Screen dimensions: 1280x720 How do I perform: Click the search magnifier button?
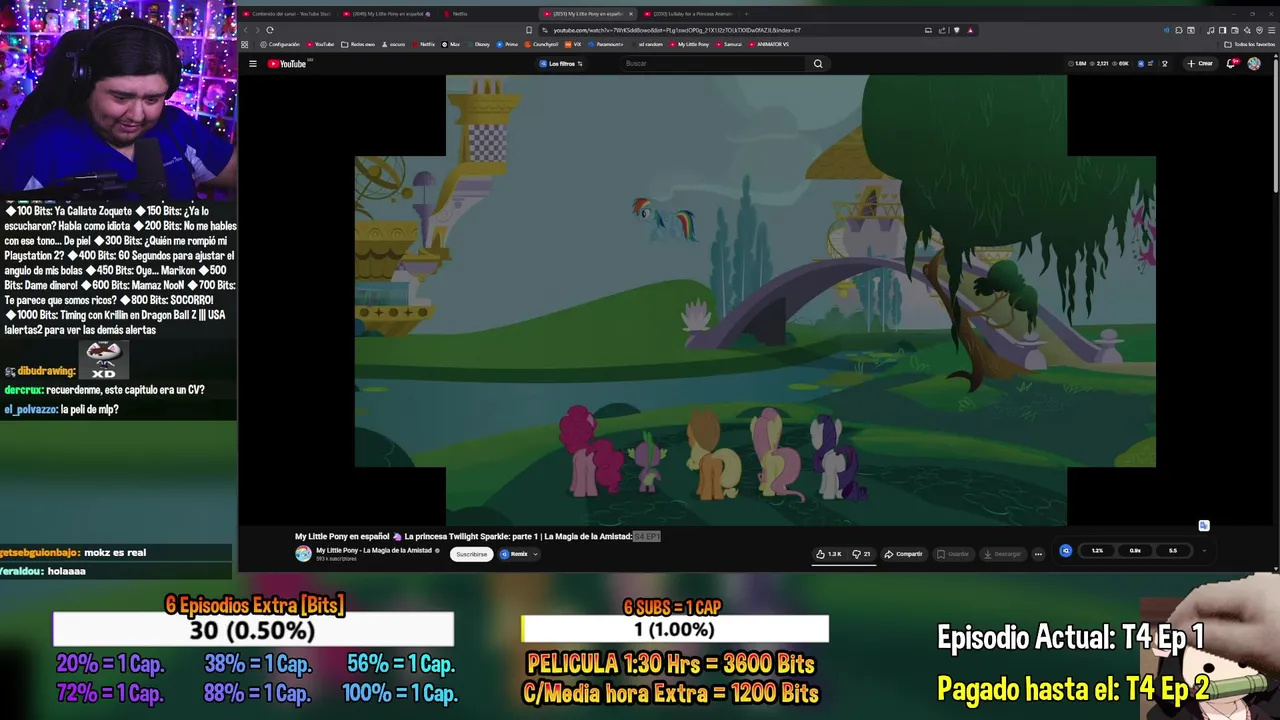pos(818,64)
